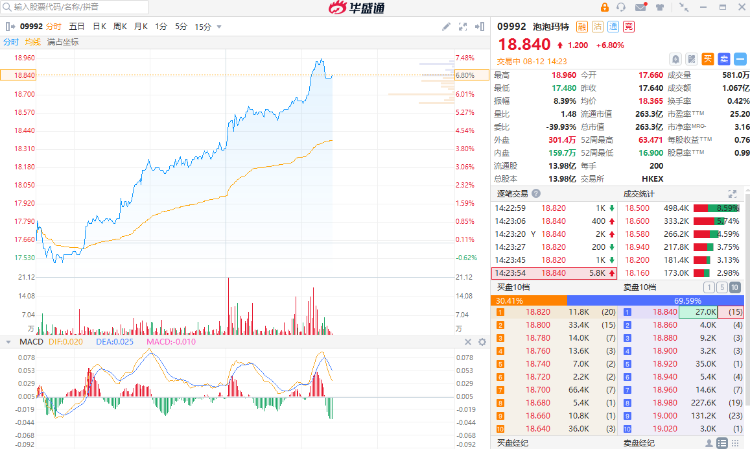Click the 沽 short-sell tag icon
This screenshot has width=750, height=449.
(x=597, y=27)
